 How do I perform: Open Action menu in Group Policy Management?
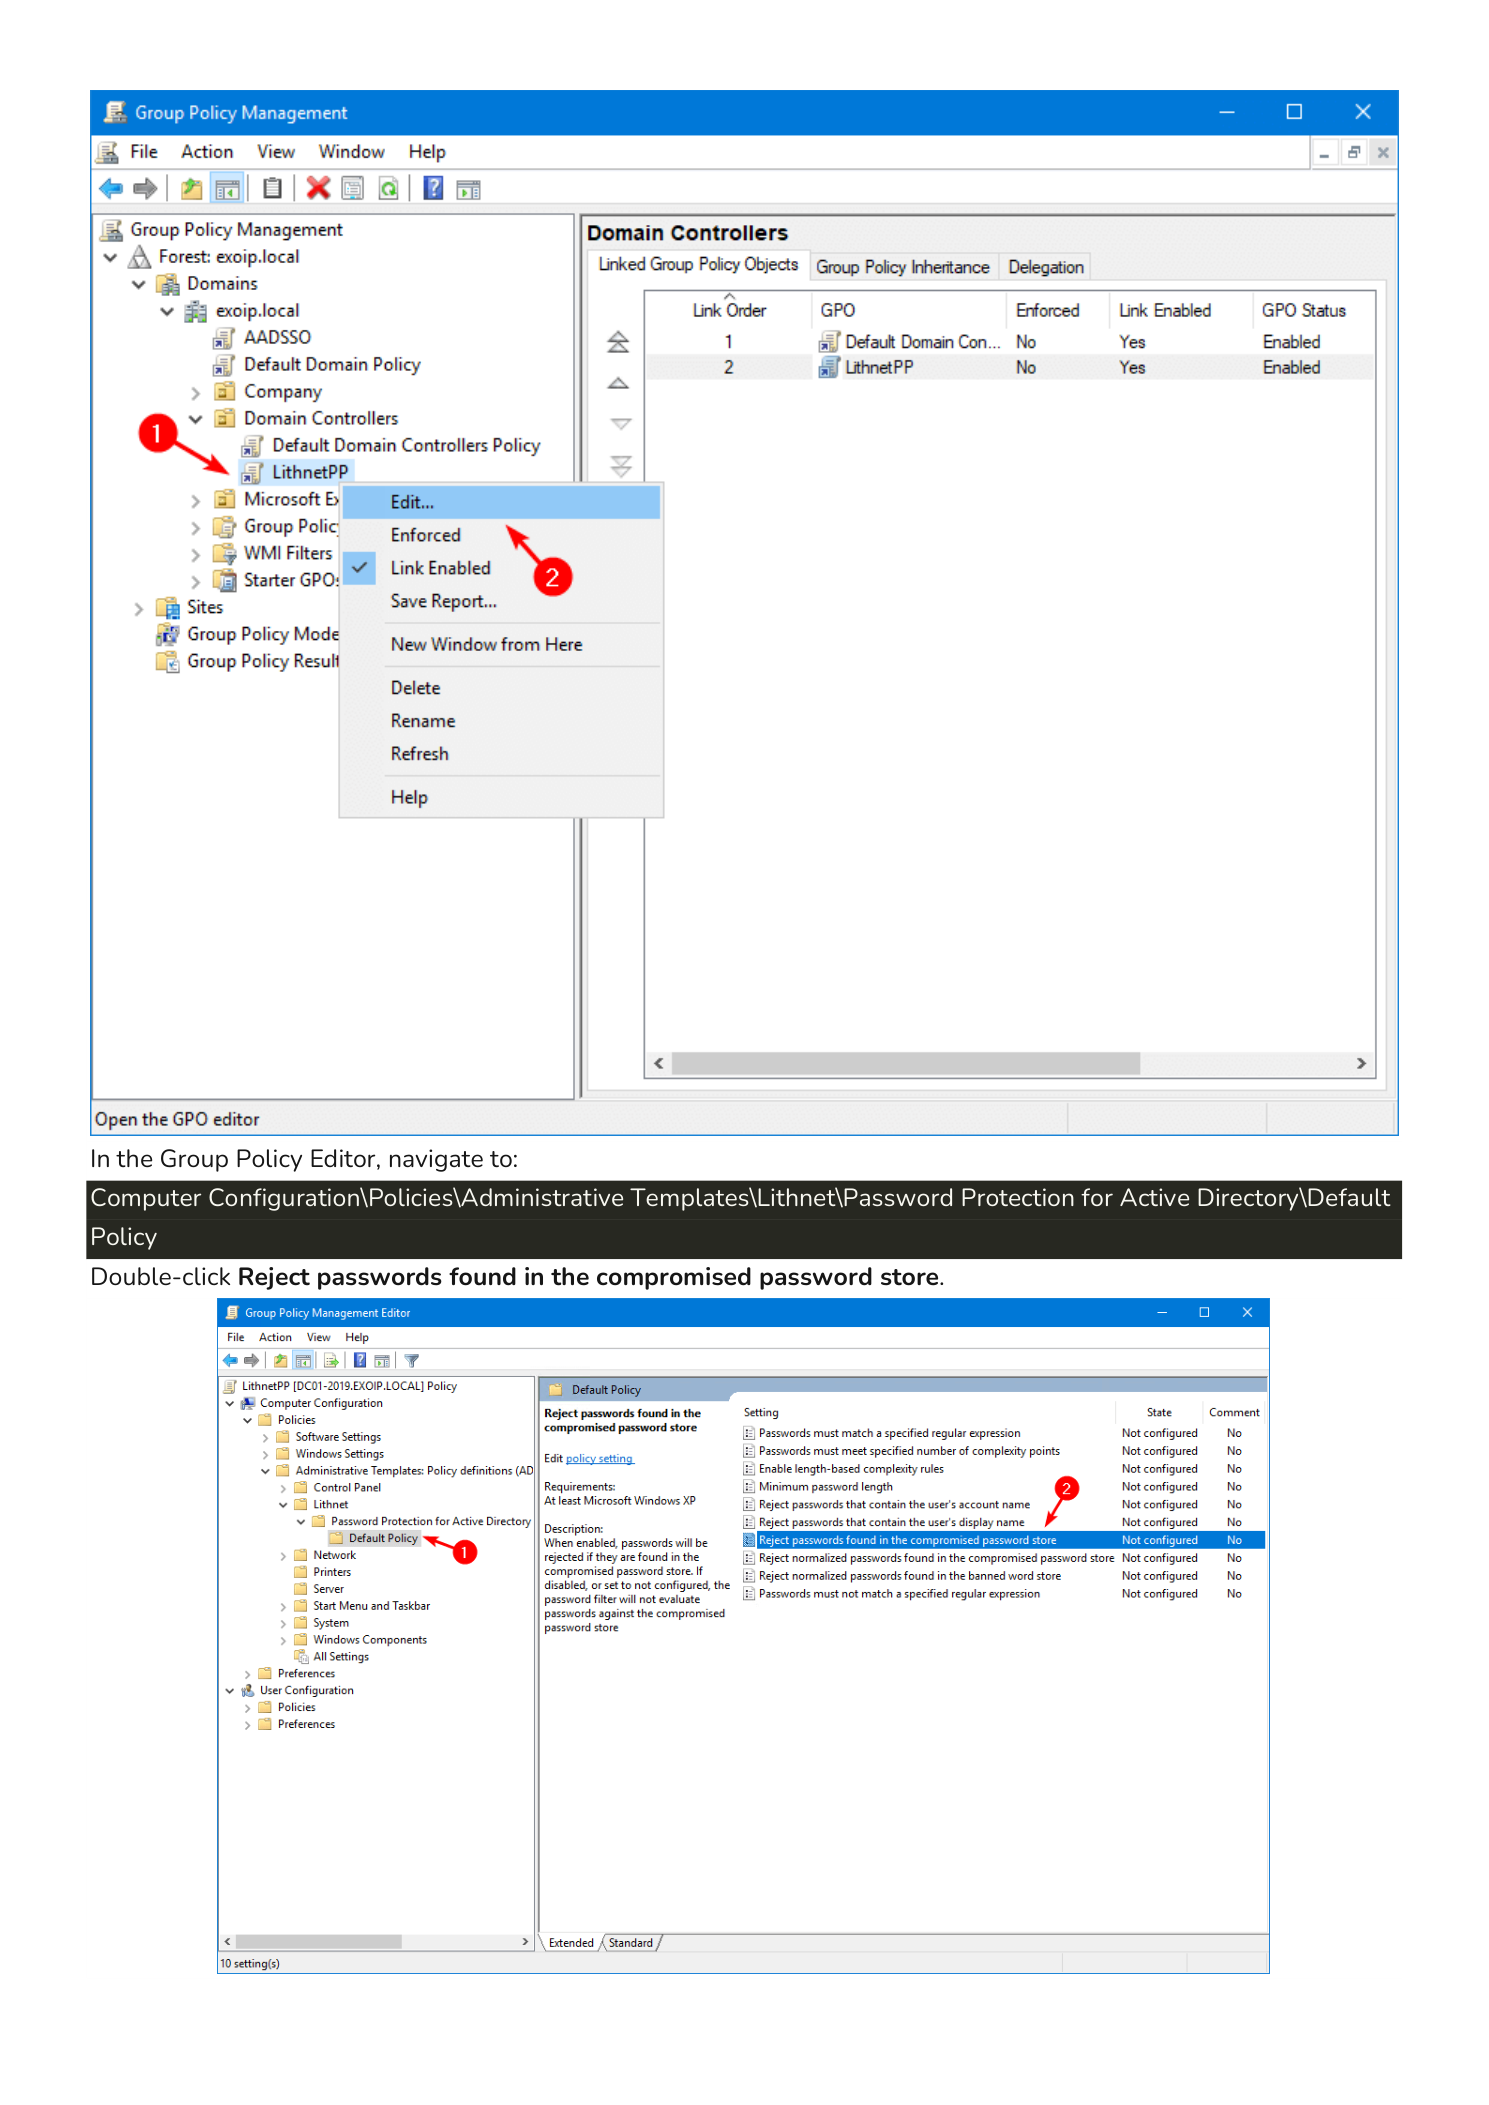coord(207,152)
